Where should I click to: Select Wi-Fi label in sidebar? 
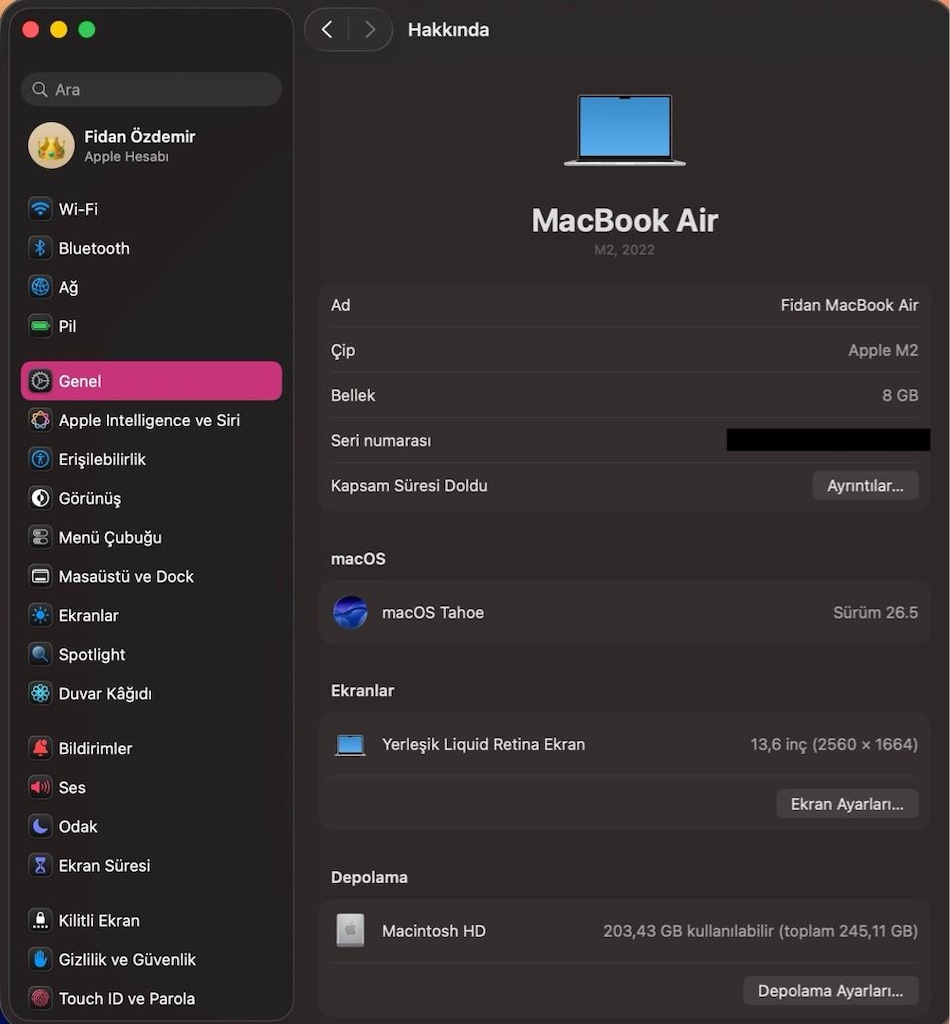tap(78, 209)
